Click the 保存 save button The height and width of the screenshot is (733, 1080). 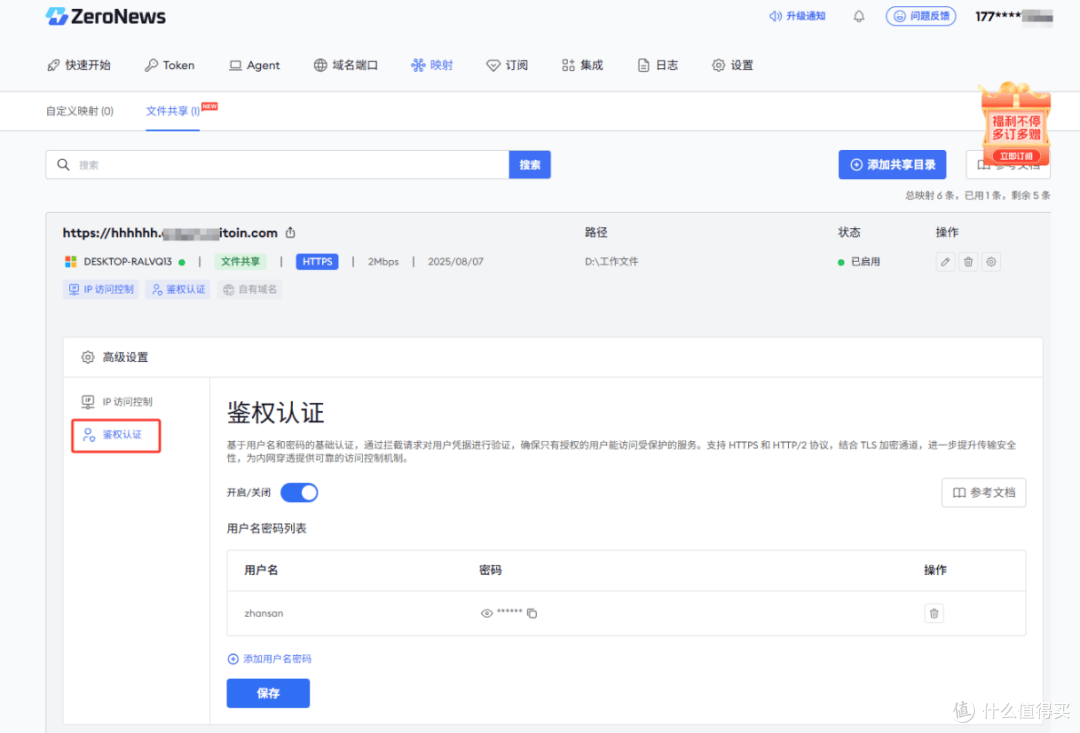(268, 693)
